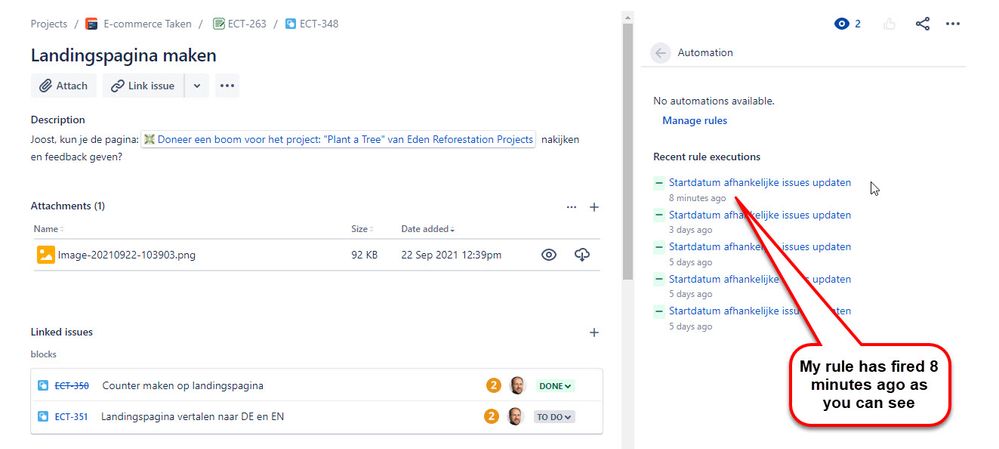This screenshot has height=449, width=999.
Task: Click the priority badge on ECT-350
Action: click(493, 385)
